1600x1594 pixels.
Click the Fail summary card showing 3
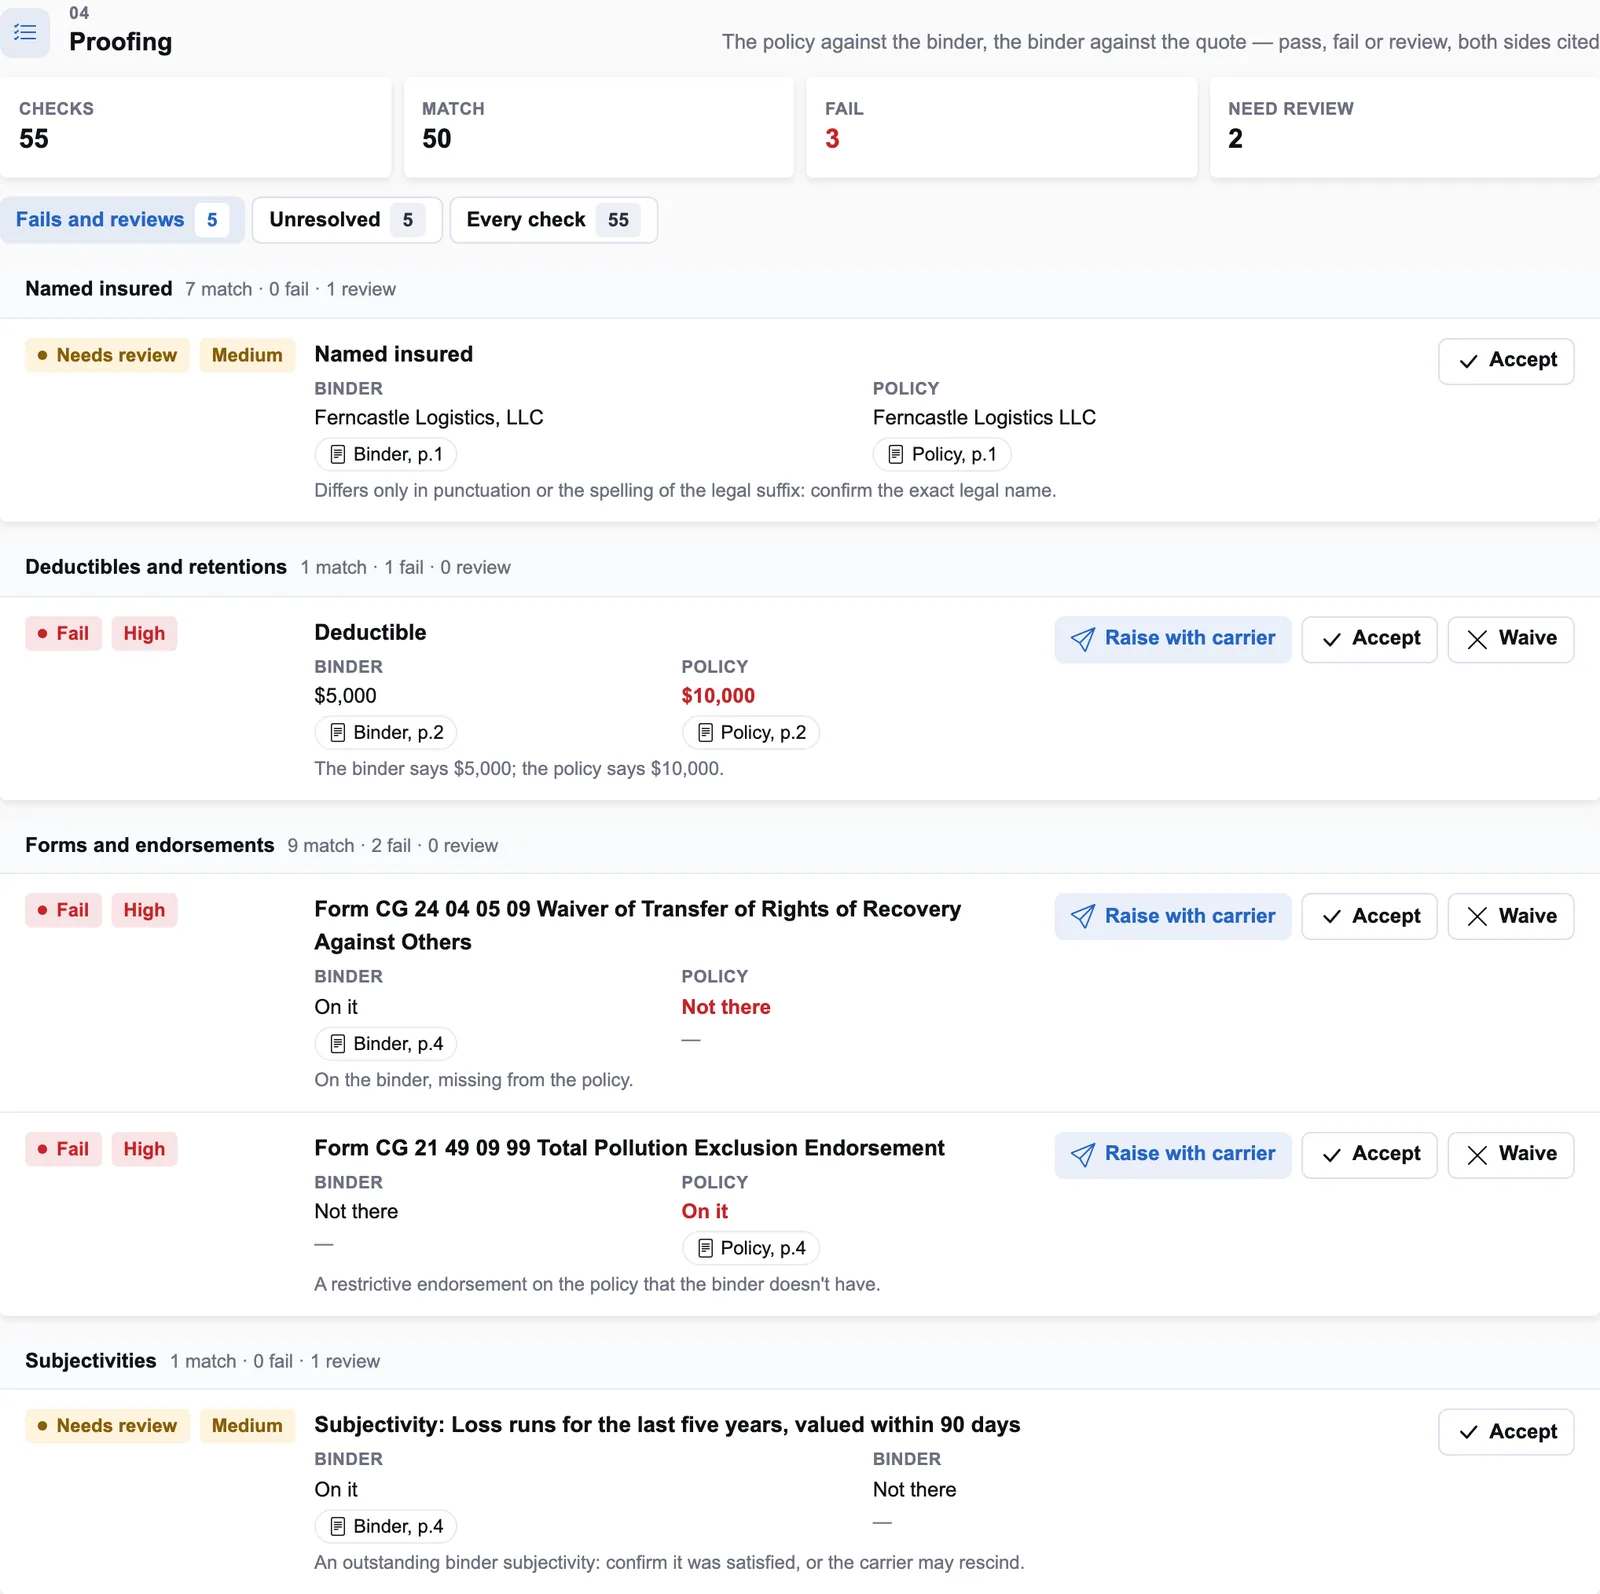(1001, 127)
